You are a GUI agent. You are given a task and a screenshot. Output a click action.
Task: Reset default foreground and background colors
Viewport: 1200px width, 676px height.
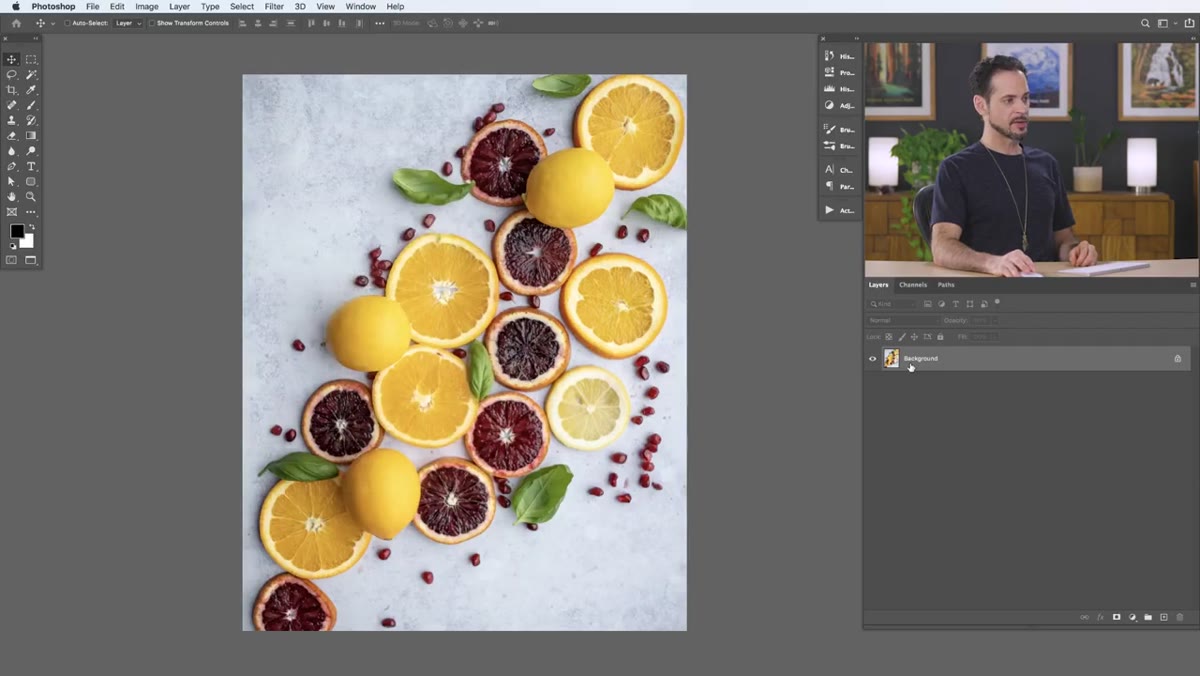[x=13, y=246]
